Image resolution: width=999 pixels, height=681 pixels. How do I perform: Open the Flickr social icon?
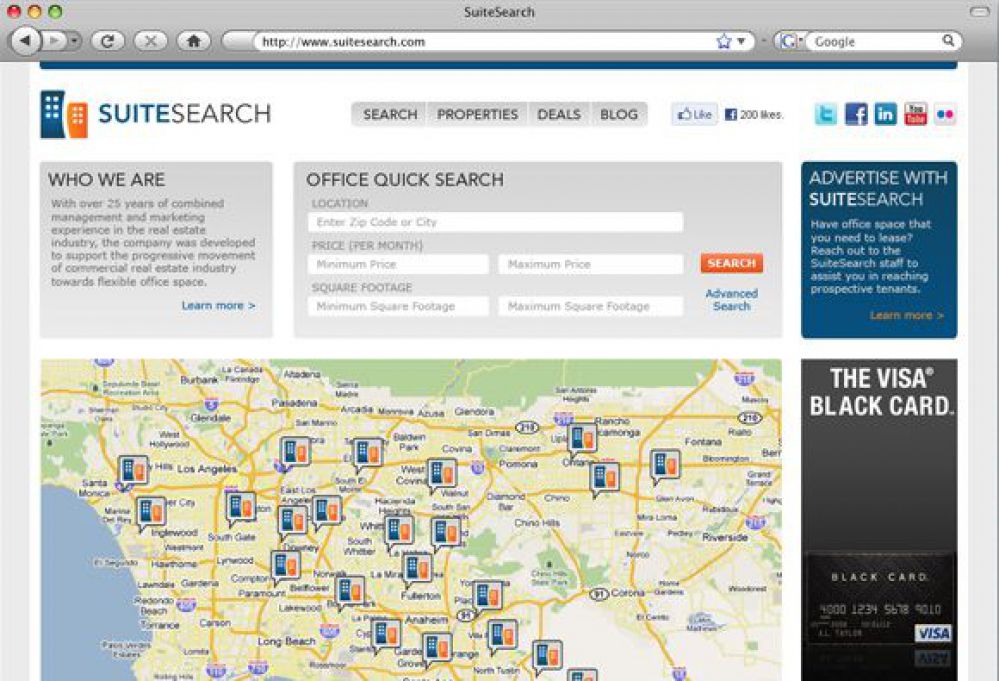(945, 115)
